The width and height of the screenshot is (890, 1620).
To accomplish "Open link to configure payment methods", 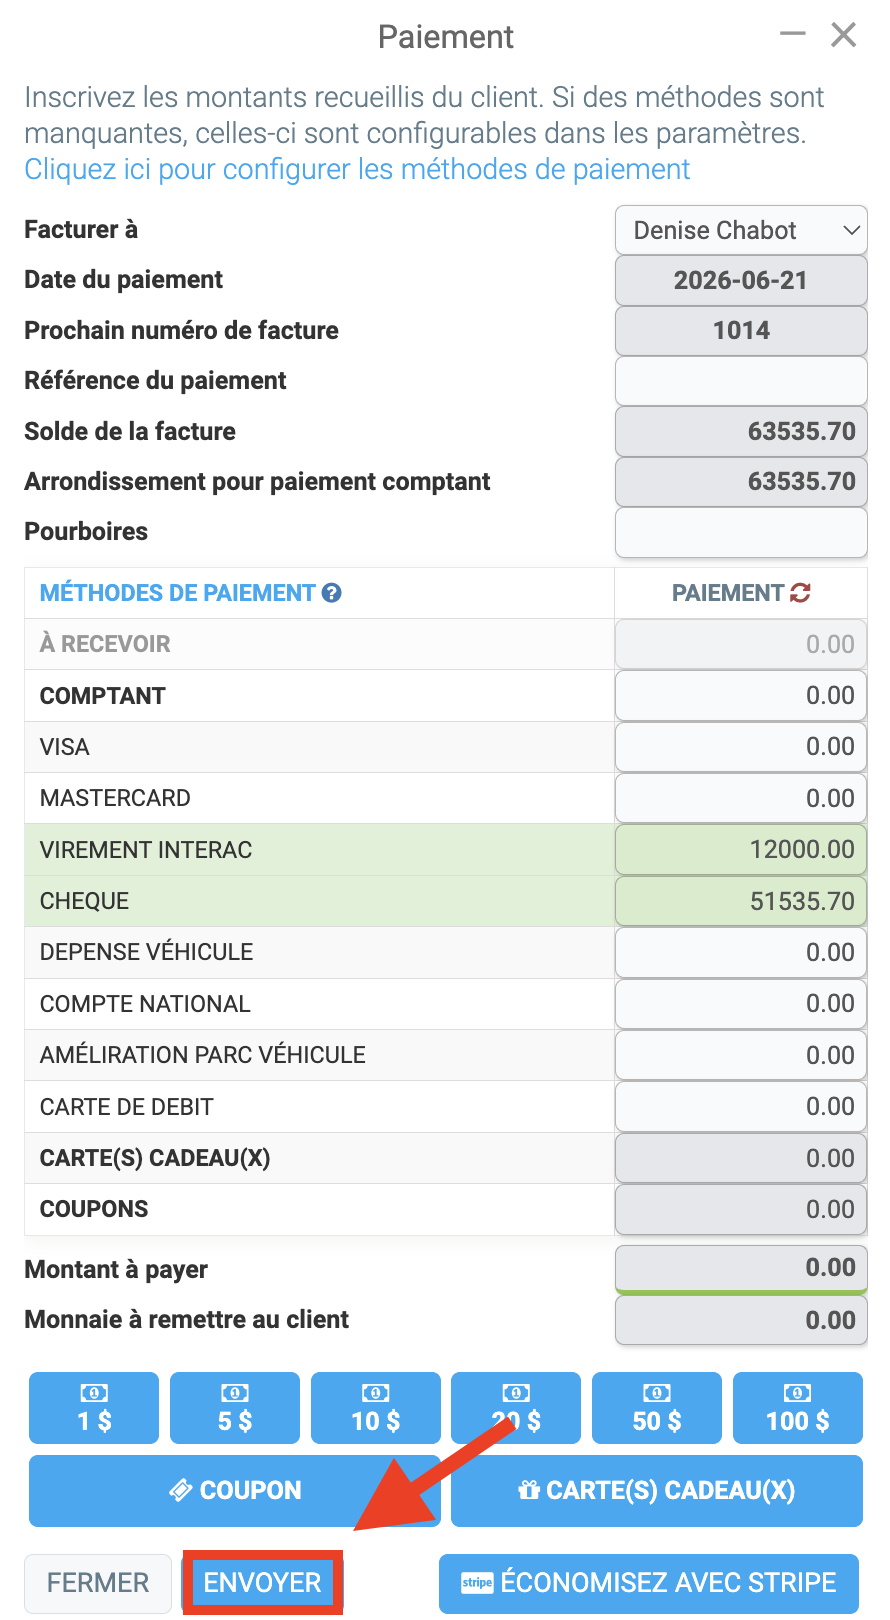I will click(x=357, y=169).
